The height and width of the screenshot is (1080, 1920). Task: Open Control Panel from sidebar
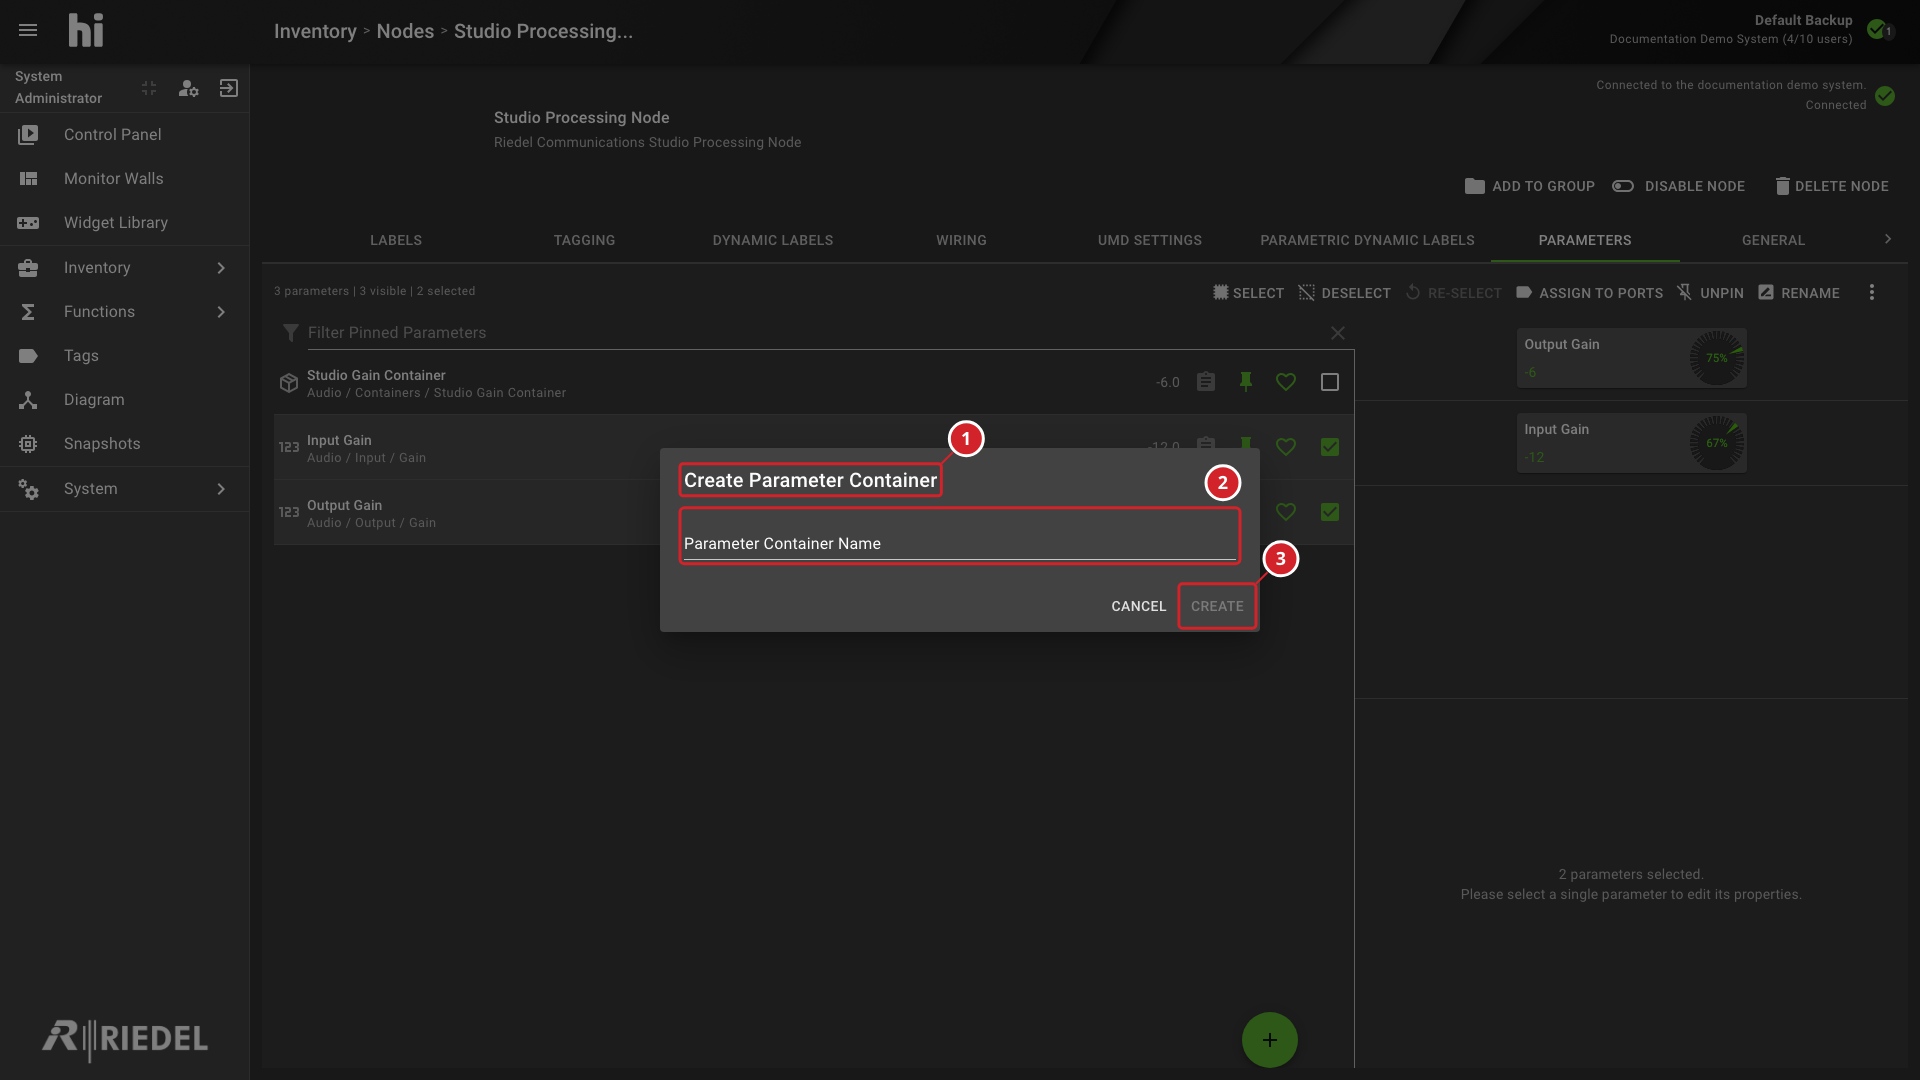(x=124, y=134)
